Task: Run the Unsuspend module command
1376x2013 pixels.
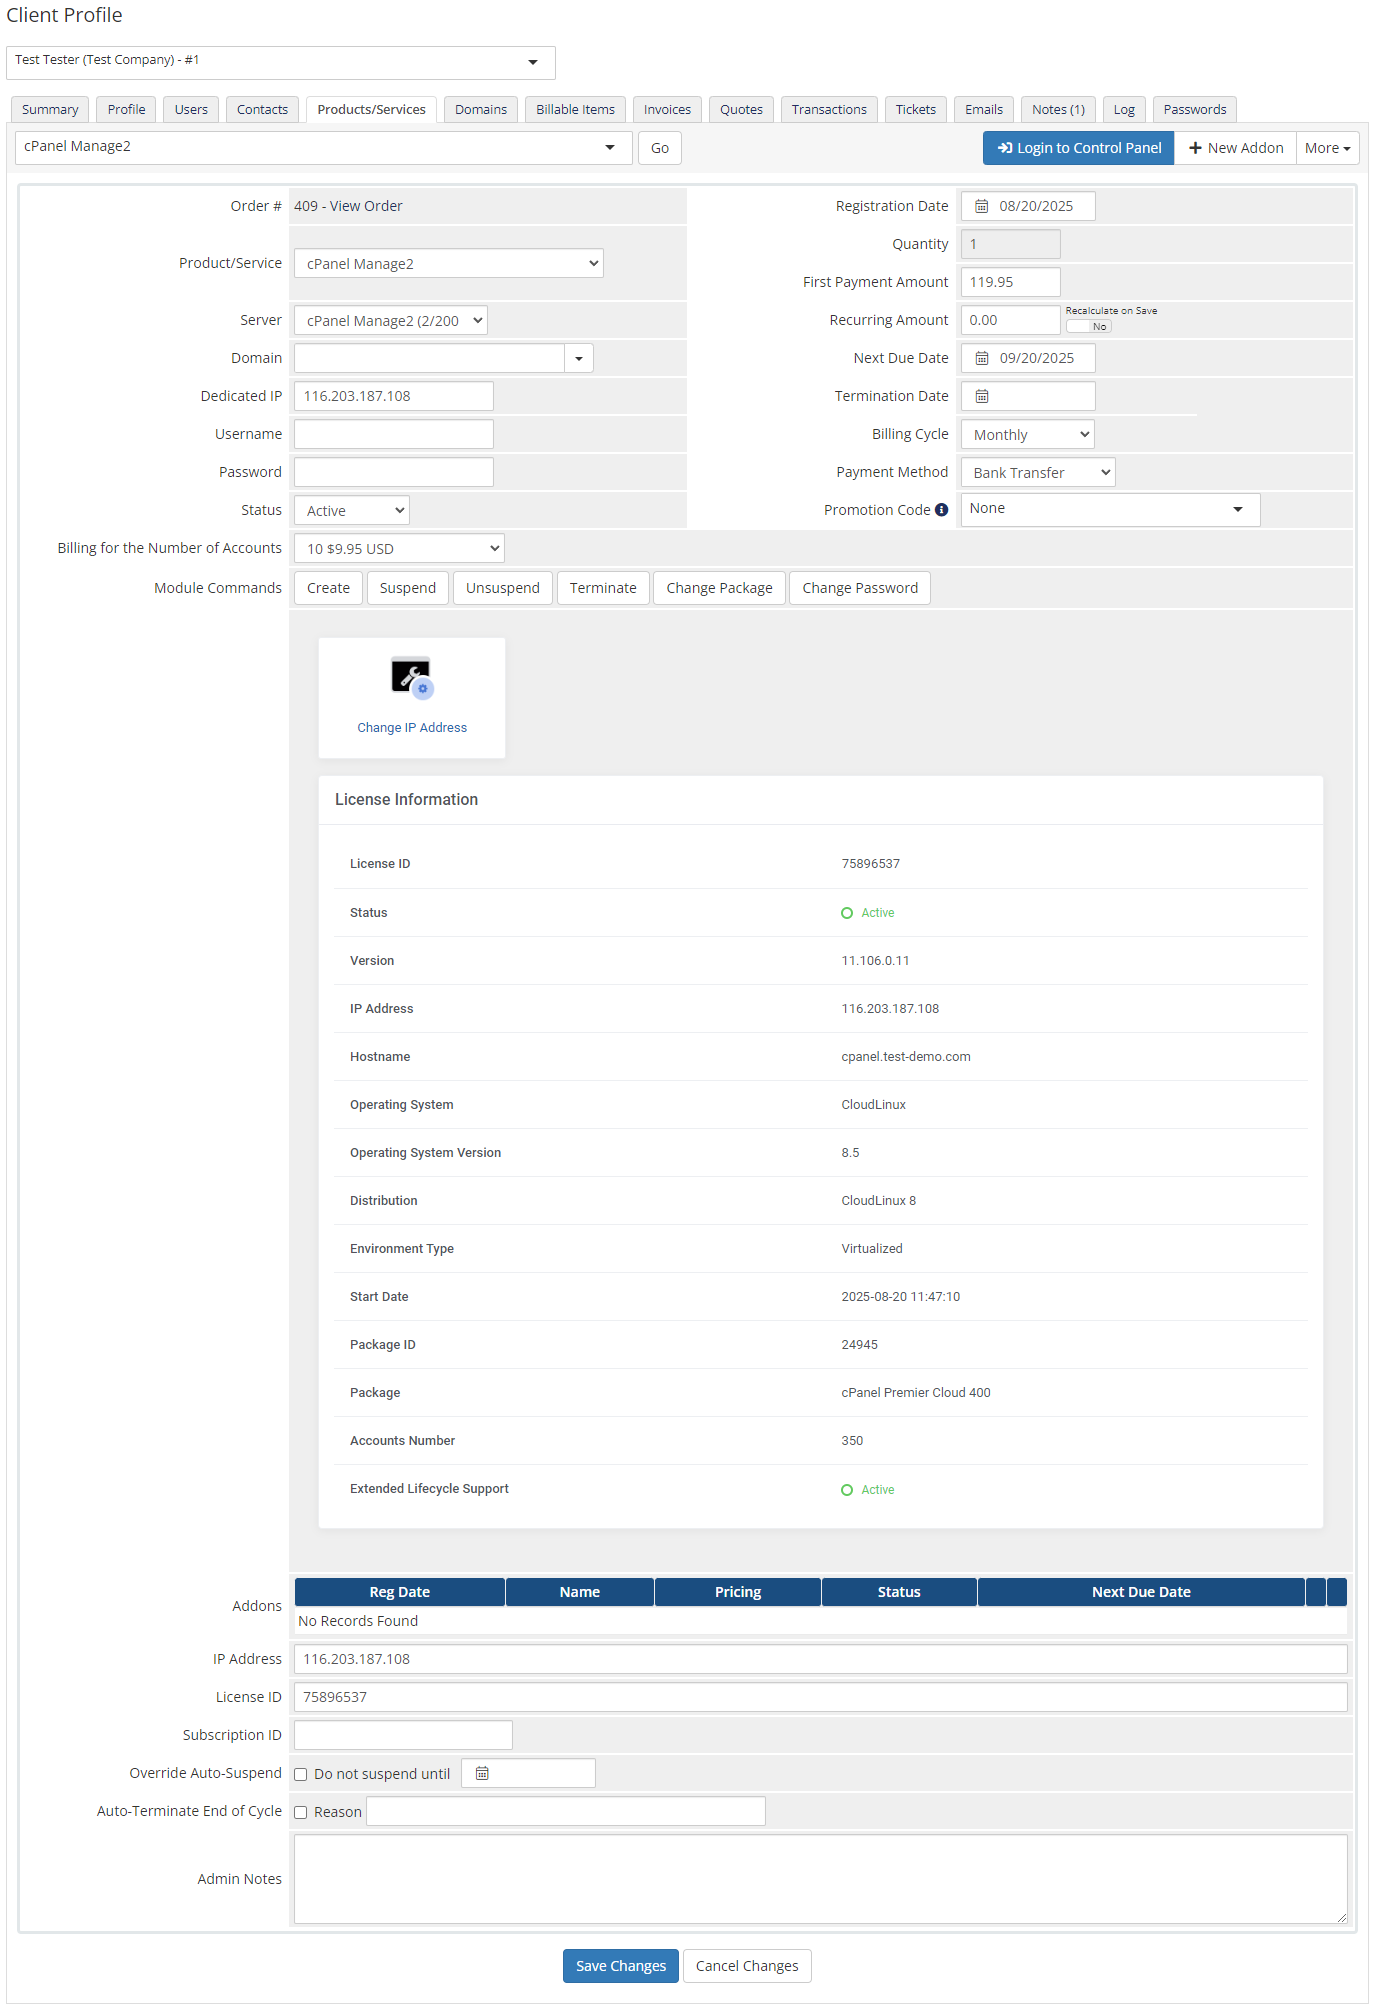Action: pos(502,588)
